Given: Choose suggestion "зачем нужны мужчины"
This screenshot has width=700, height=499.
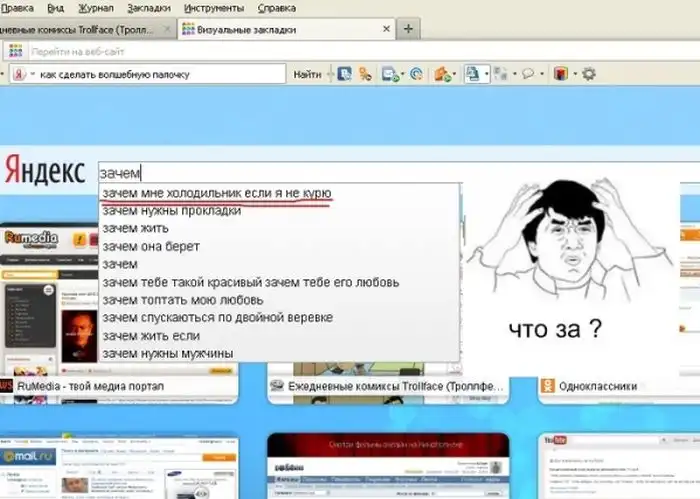Looking at the screenshot, I should click(x=167, y=353).
